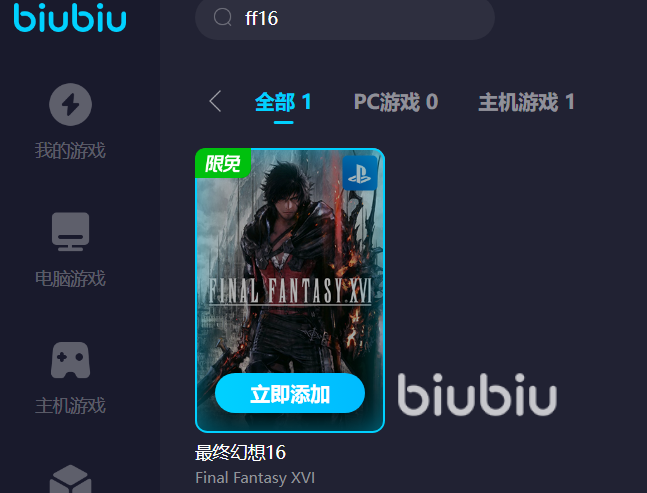647x493 pixels.
Task: Select the 电脑游戏 sidebar label
Action: click(x=71, y=278)
